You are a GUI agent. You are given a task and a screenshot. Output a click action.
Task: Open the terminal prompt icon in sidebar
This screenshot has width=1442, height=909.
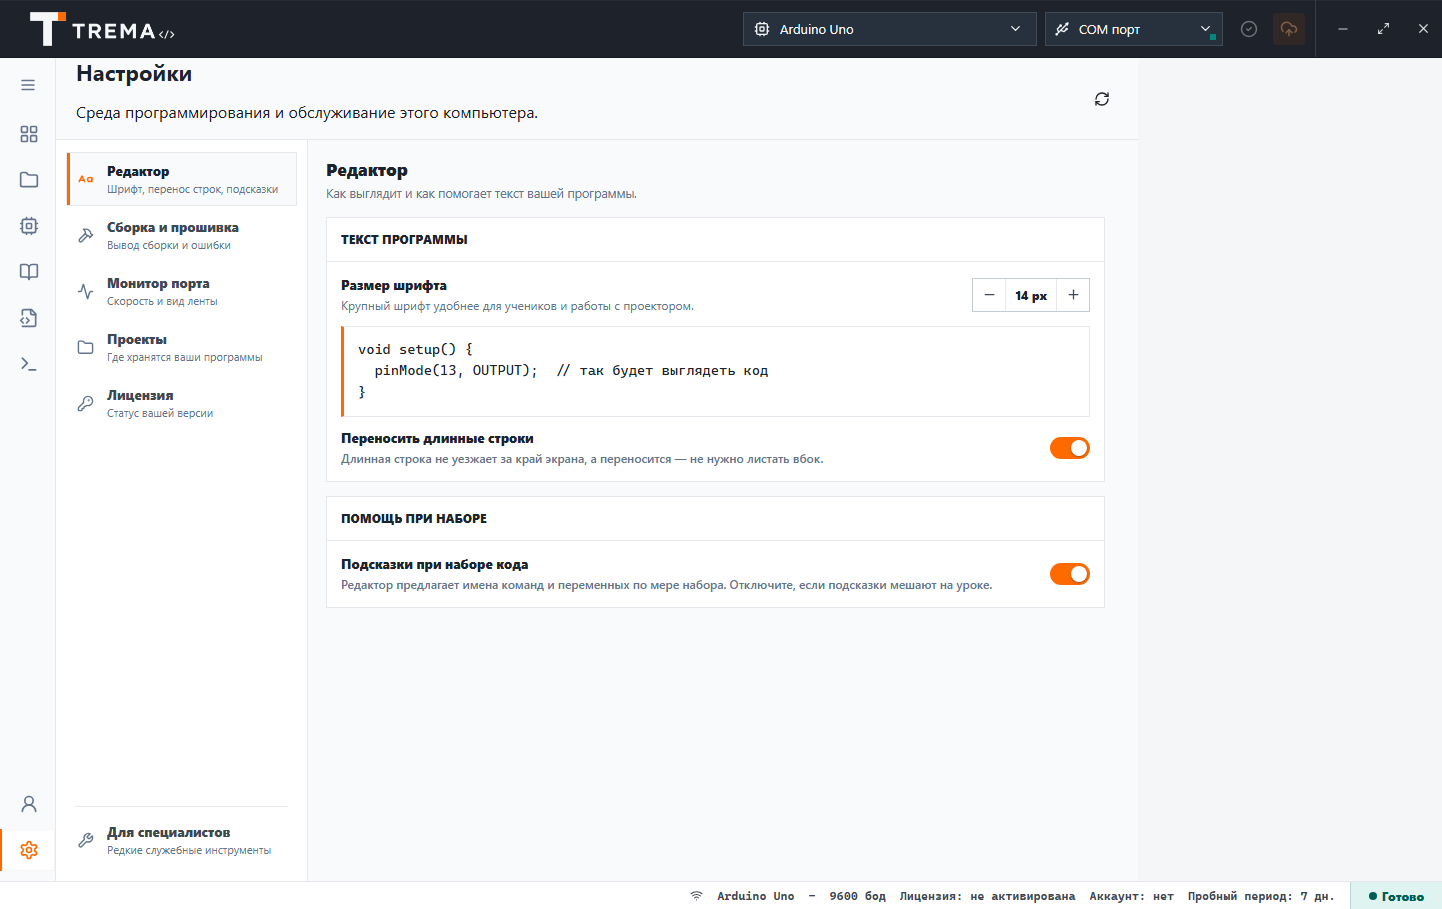28,364
